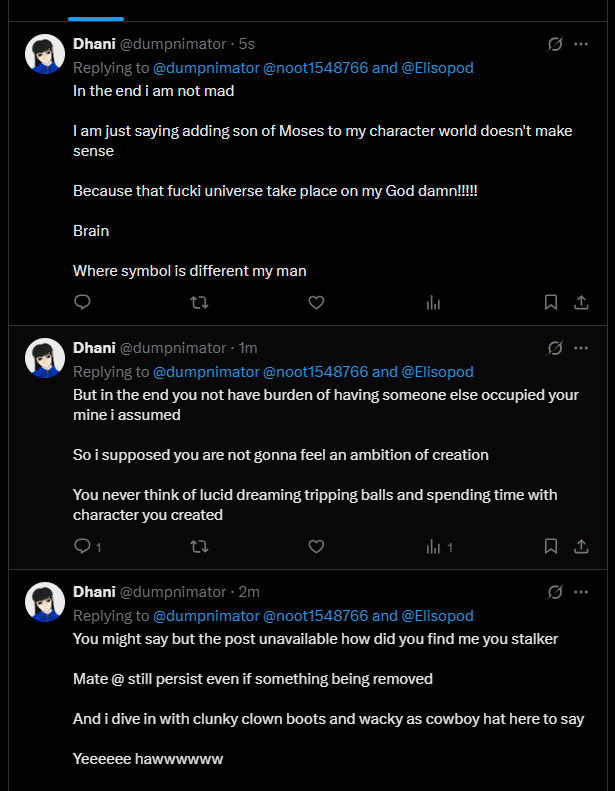Like the tweet posted 5s ago

[316, 302]
